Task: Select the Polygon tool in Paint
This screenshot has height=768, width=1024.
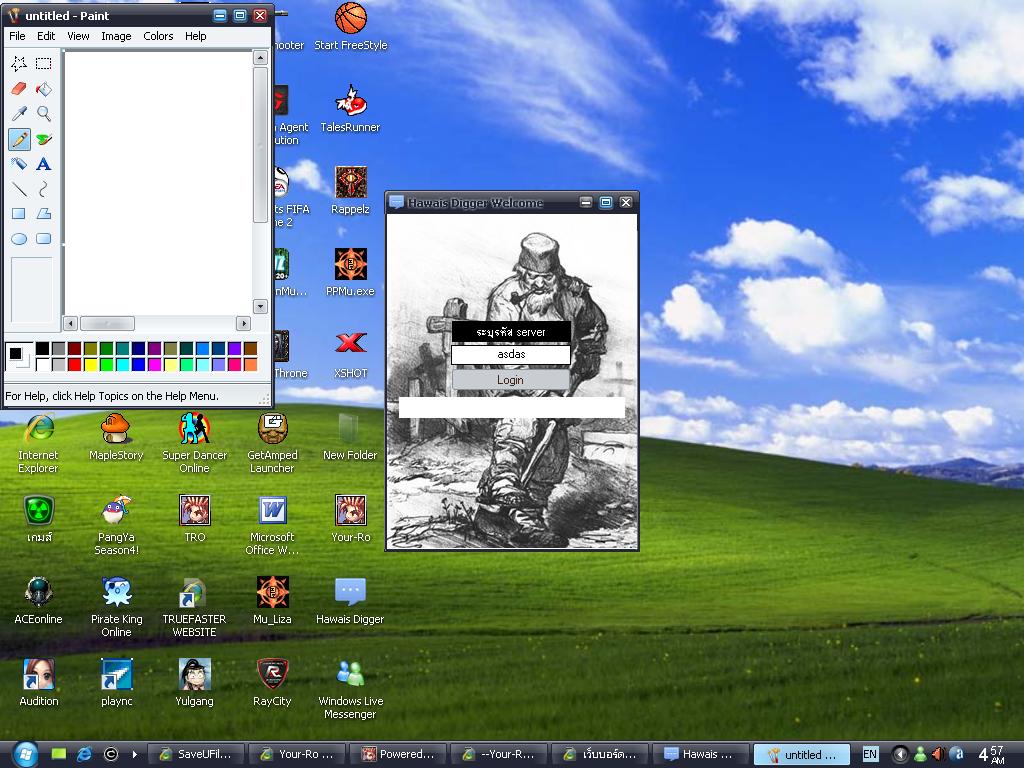Action: tap(44, 214)
